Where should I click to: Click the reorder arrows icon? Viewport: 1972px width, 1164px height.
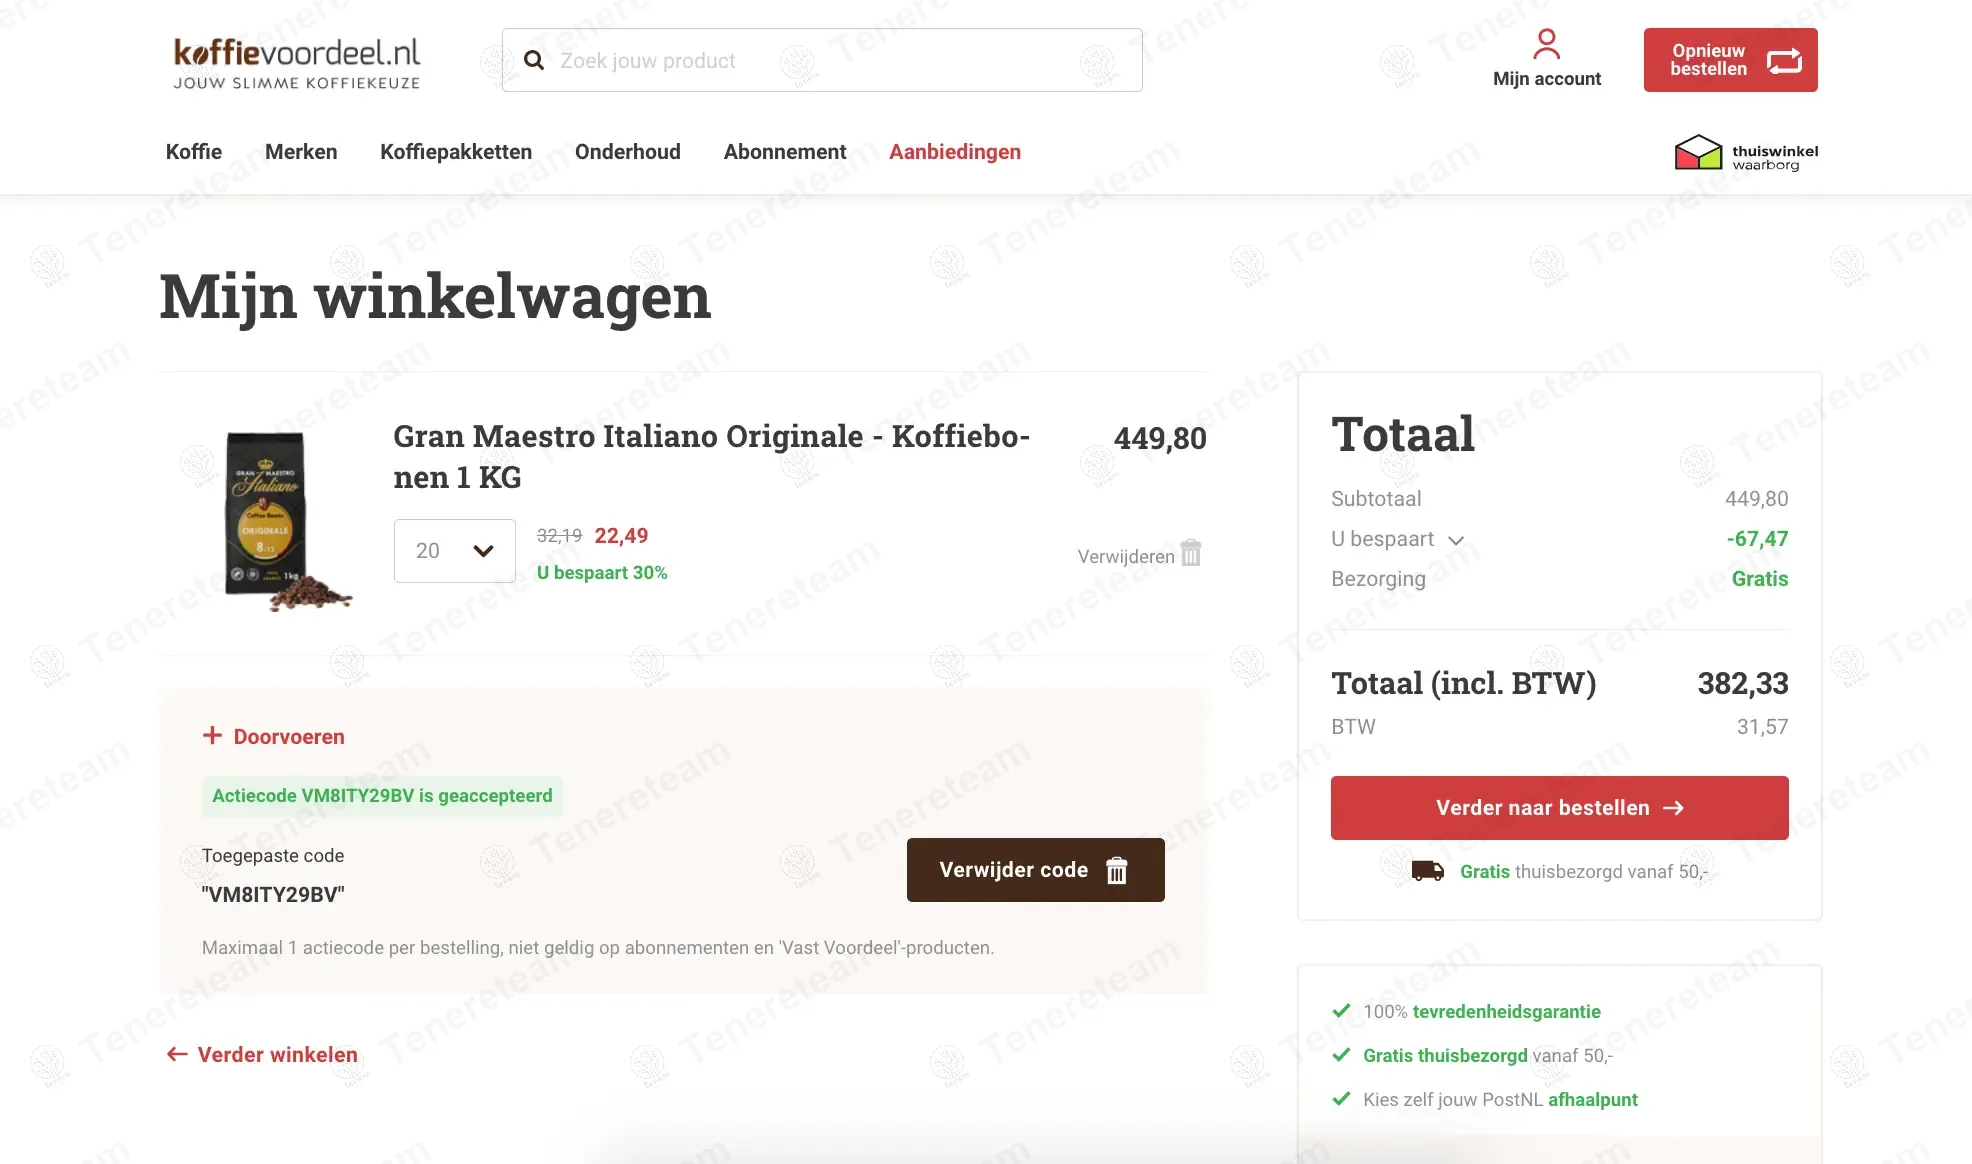click(1784, 61)
